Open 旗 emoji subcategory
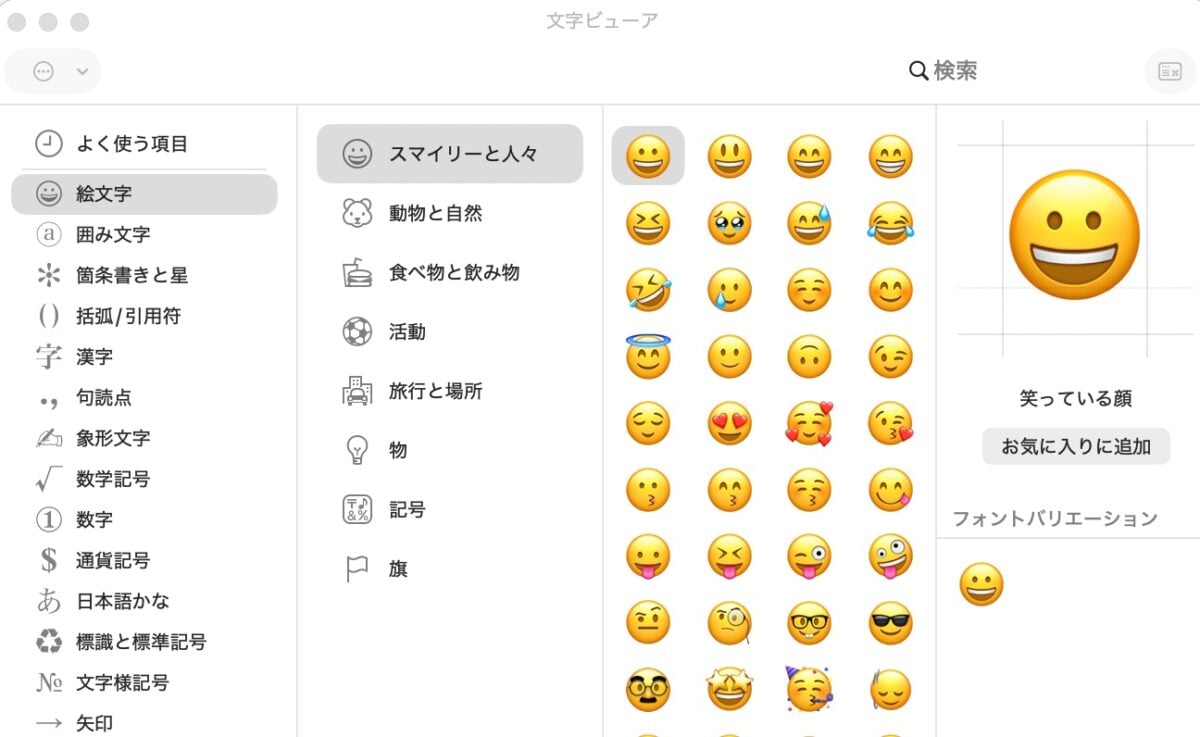Image resolution: width=1200 pixels, height=737 pixels. coord(450,569)
